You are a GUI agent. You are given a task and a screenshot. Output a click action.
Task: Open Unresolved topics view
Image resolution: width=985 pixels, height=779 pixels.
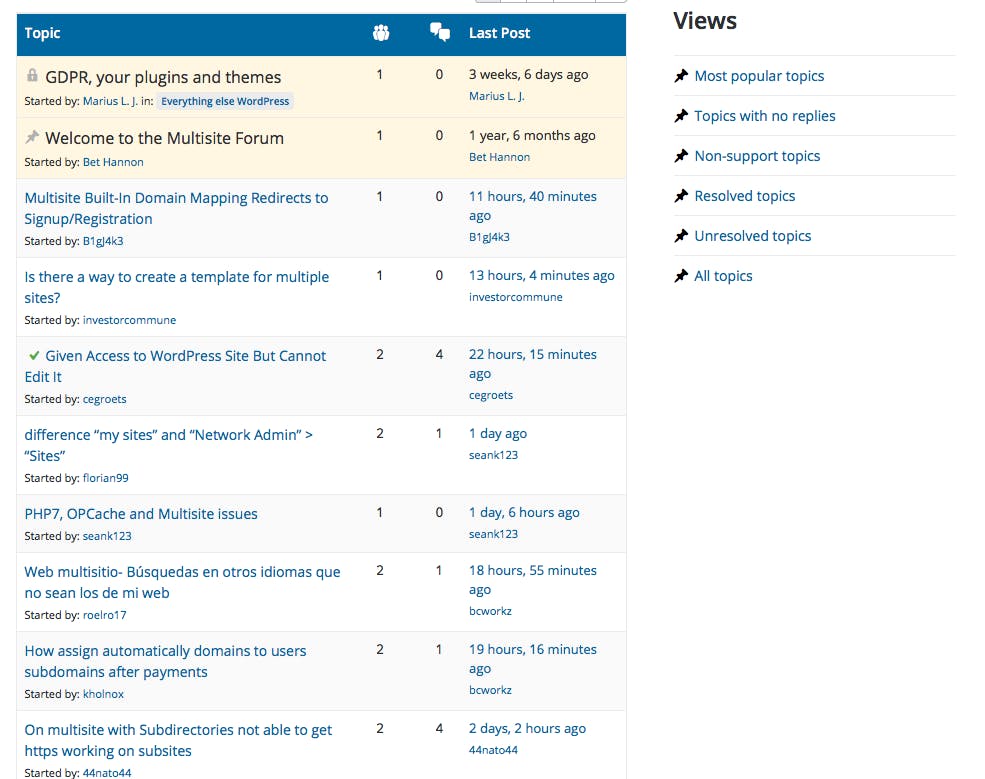coord(752,236)
